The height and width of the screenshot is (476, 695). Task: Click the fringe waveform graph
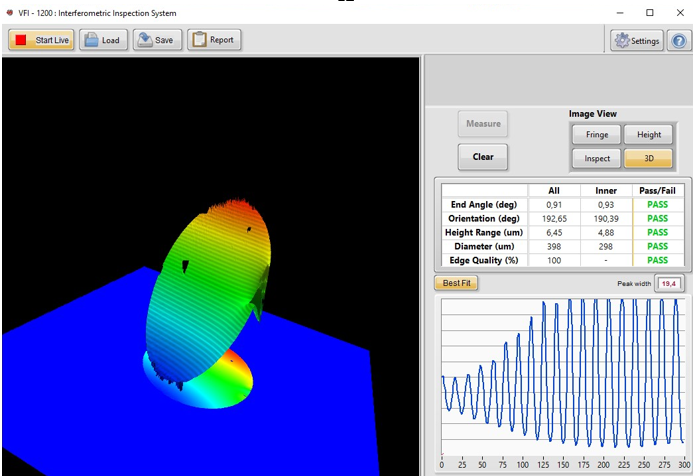563,375
